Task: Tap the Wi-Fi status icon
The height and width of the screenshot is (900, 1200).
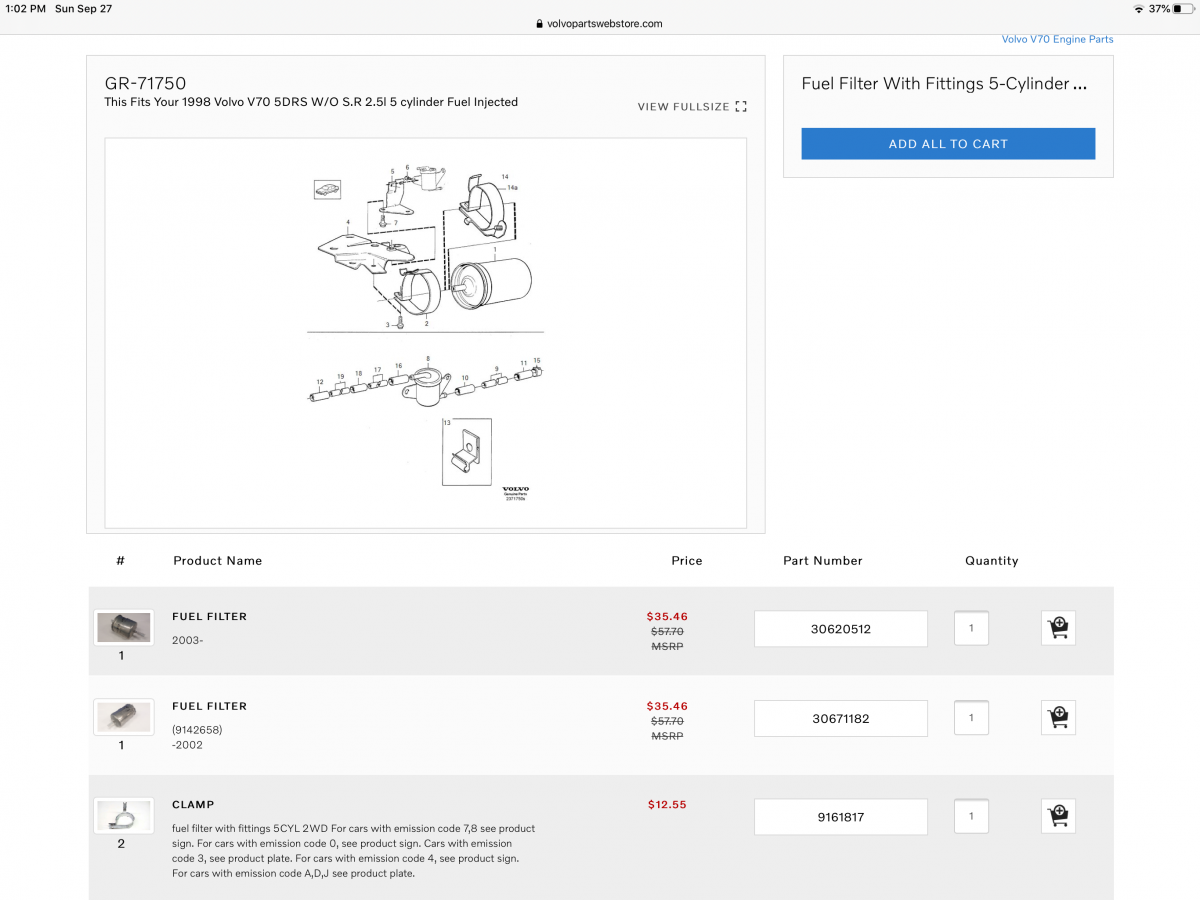Action: pyautogui.click(x=1138, y=8)
